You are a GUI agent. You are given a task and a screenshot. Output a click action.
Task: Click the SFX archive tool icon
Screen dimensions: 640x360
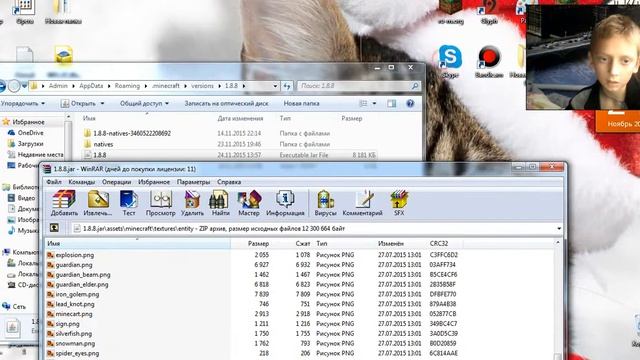[399, 203]
